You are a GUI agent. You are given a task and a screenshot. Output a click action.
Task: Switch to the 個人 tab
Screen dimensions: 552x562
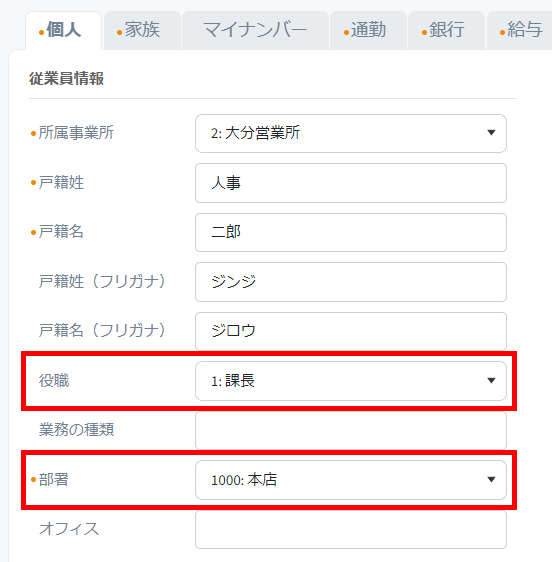(63, 30)
